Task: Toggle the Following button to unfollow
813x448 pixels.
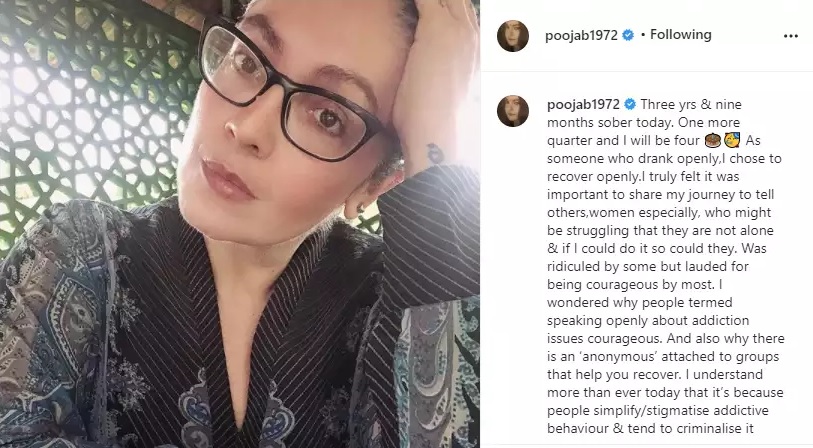Action: coord(680,35)
